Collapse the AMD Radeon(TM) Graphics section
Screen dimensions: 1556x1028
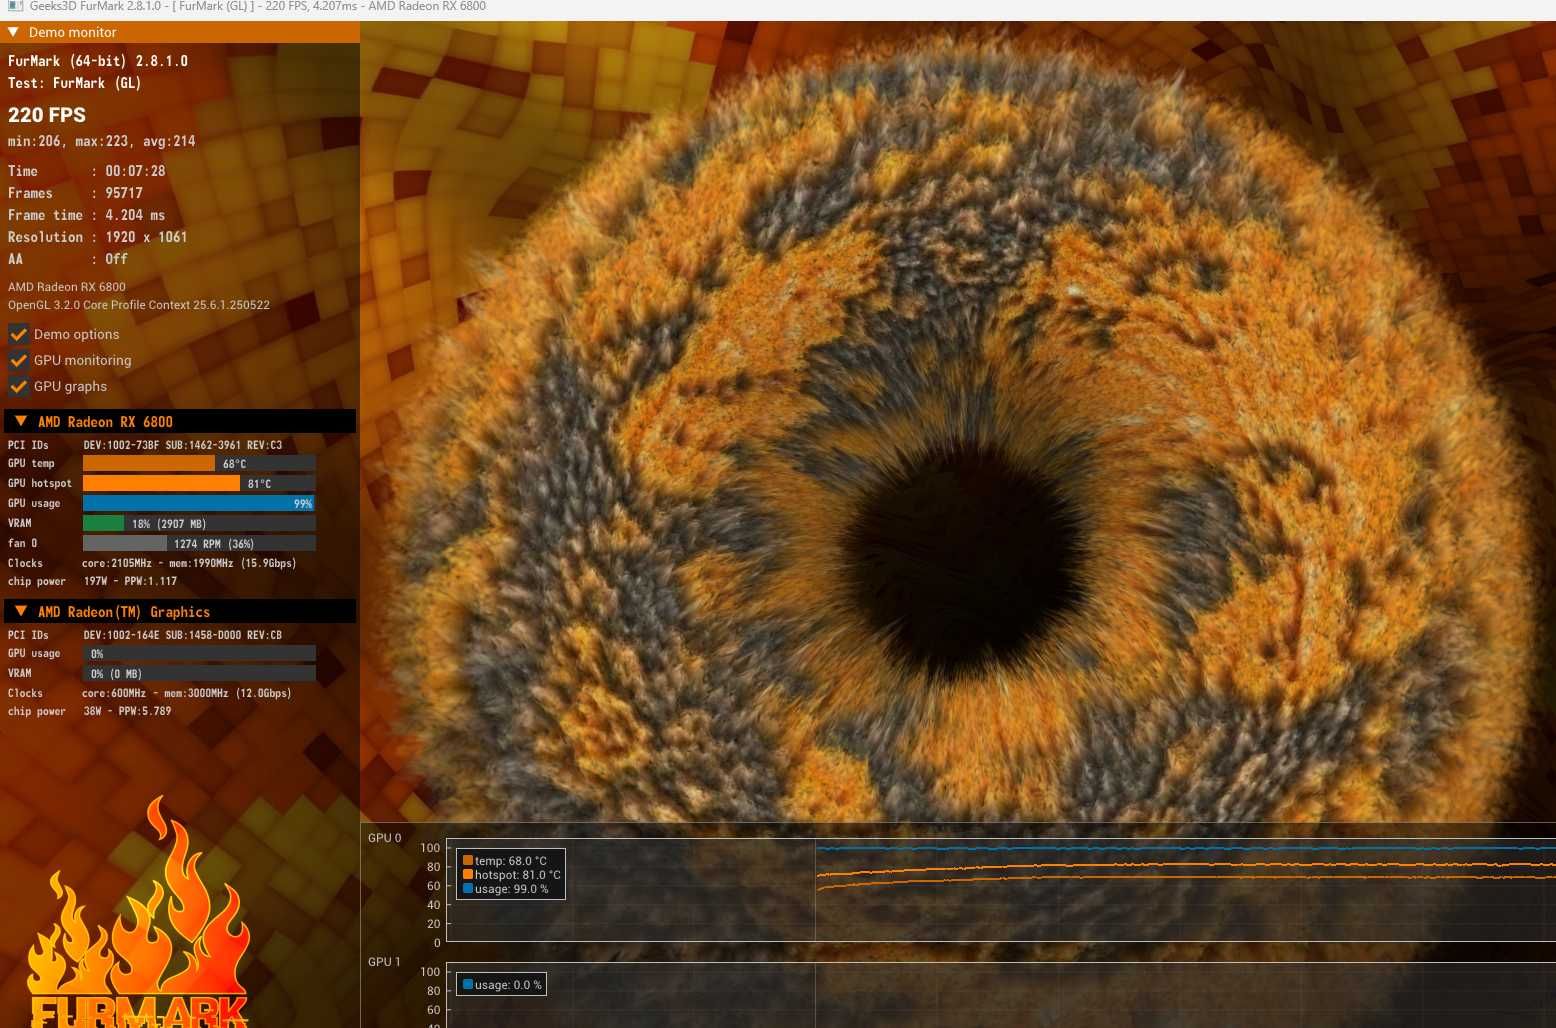pos(21,611)
